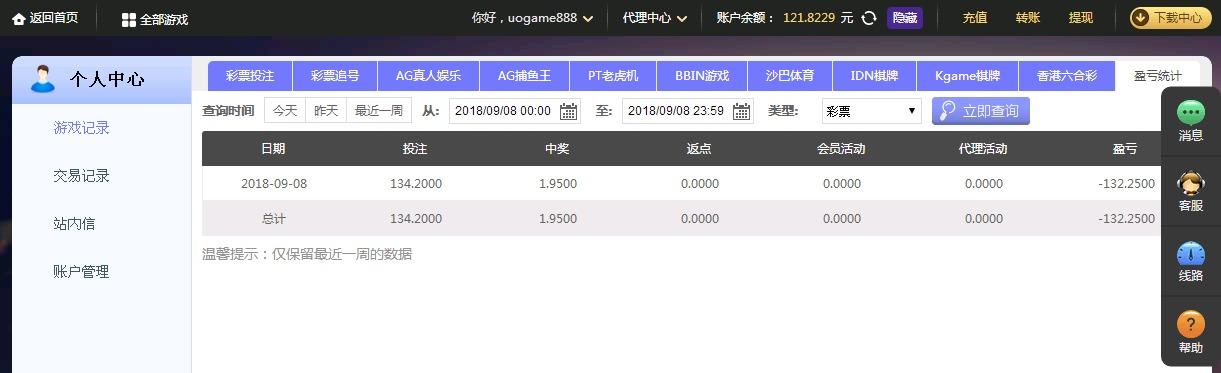1221x373 pixels.
Task: Switch to PT老虎机 tab
Action: point(613,76)
